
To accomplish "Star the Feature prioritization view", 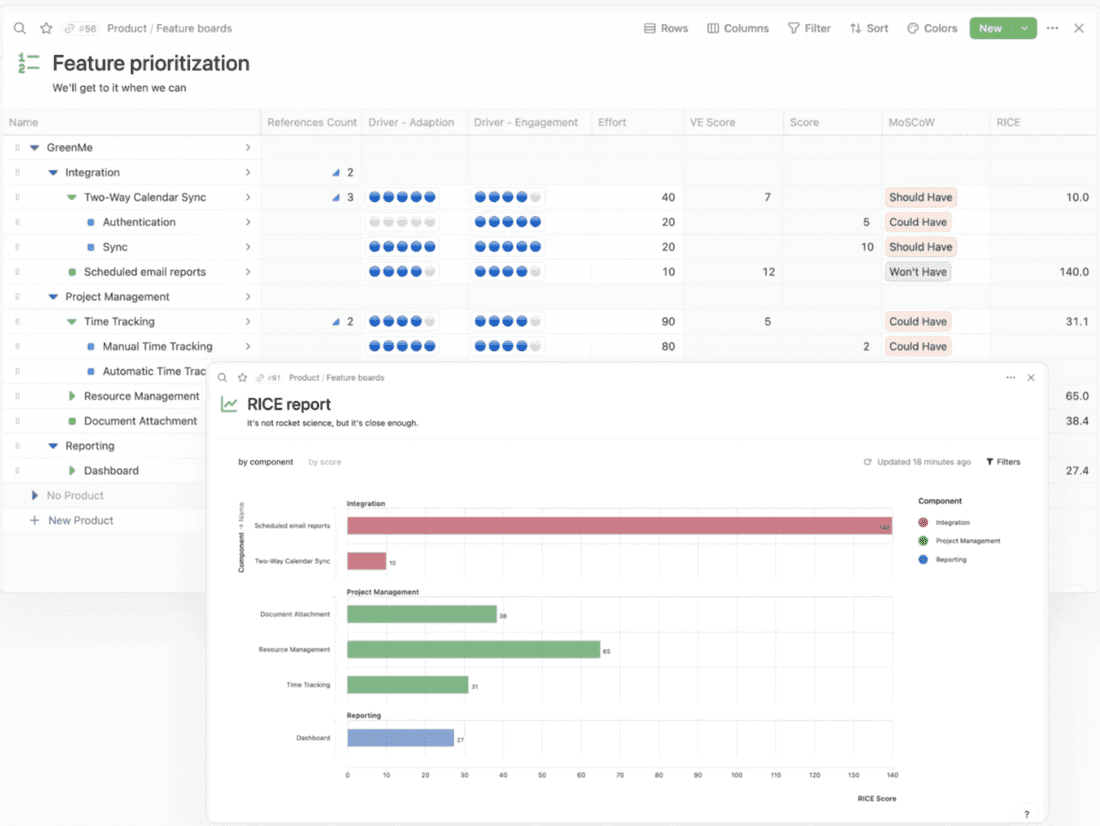I will click(46, 28).
